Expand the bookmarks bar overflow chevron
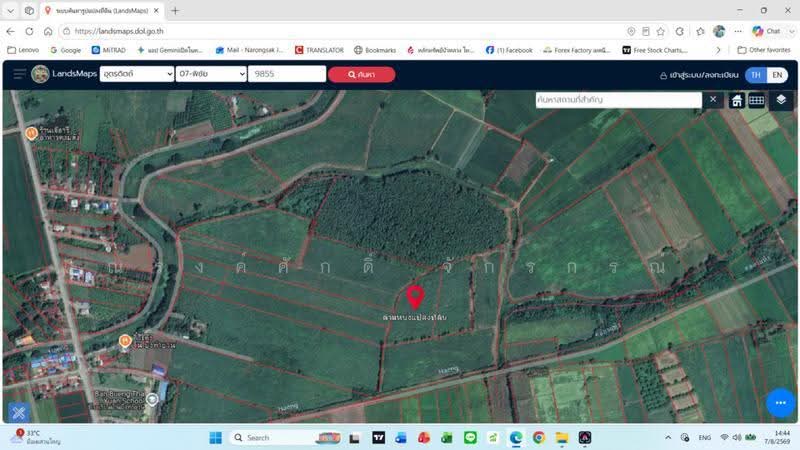800x450 pixels. (718, 50)
